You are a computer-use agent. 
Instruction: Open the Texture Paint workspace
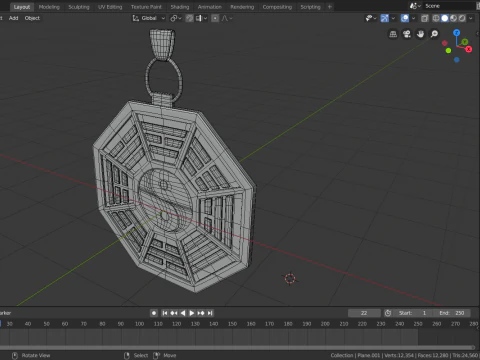pos(146,7)
